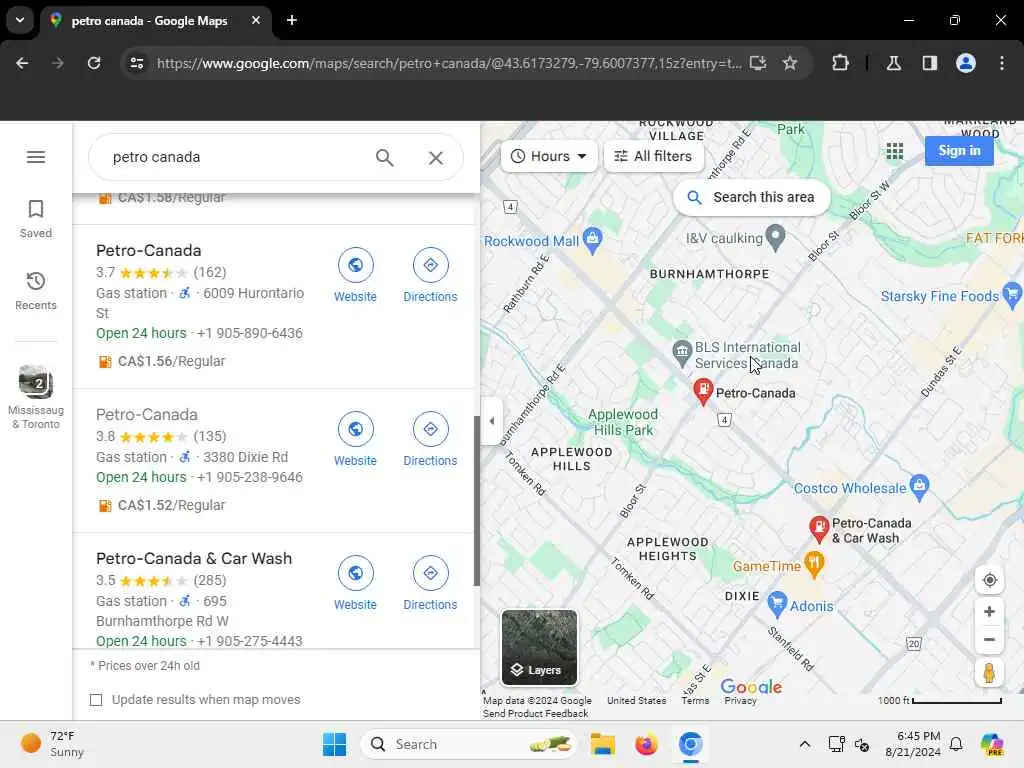Open Saved places in sidebar
Viewport: 1024px width, 768px height.
(36, 219)
